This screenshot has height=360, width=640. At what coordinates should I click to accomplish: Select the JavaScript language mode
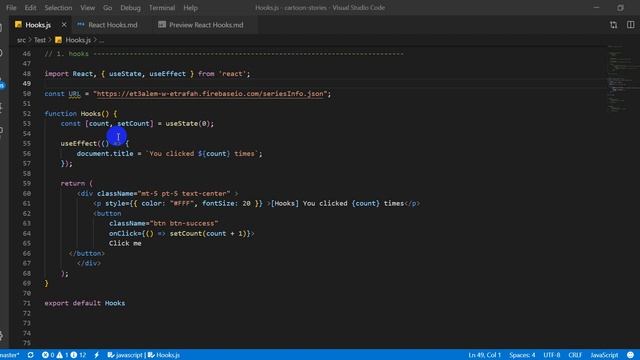click(604, 355)
